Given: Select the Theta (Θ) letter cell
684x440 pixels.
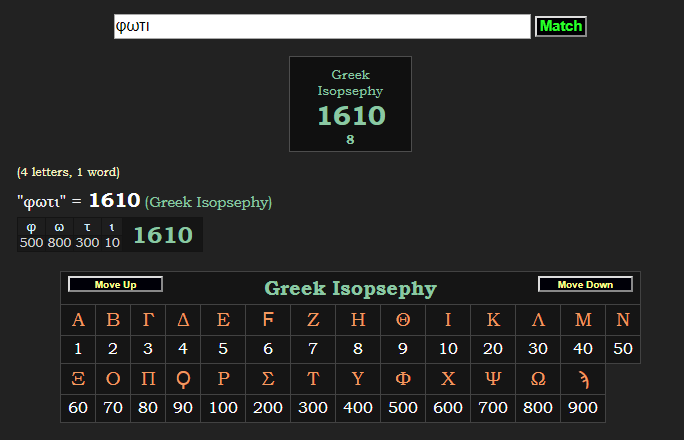Looking at the screenshot, I should [403, 321].
